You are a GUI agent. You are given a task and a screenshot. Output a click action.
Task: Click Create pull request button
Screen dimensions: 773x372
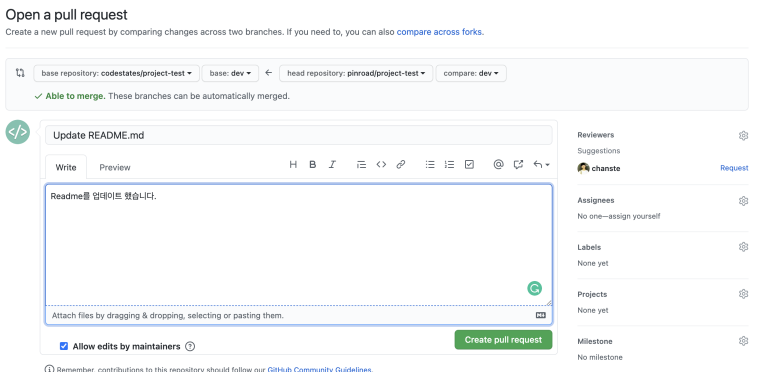pos(503,339)
